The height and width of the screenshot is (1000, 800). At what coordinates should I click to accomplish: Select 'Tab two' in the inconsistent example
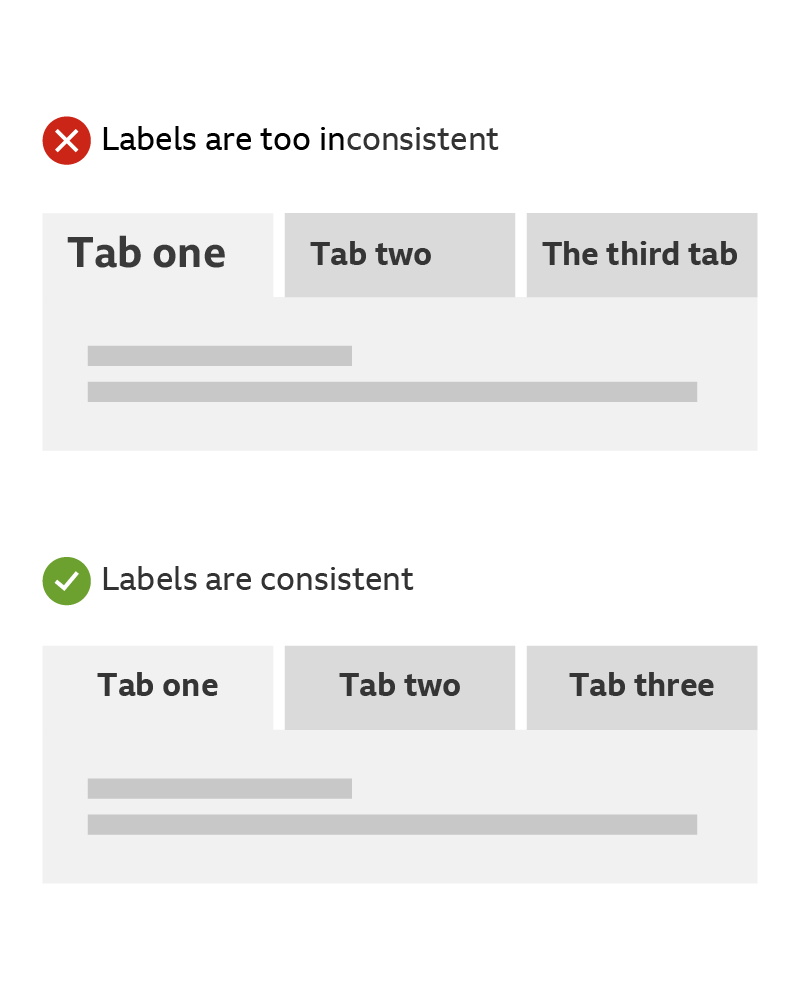click(x=399, y=254)
